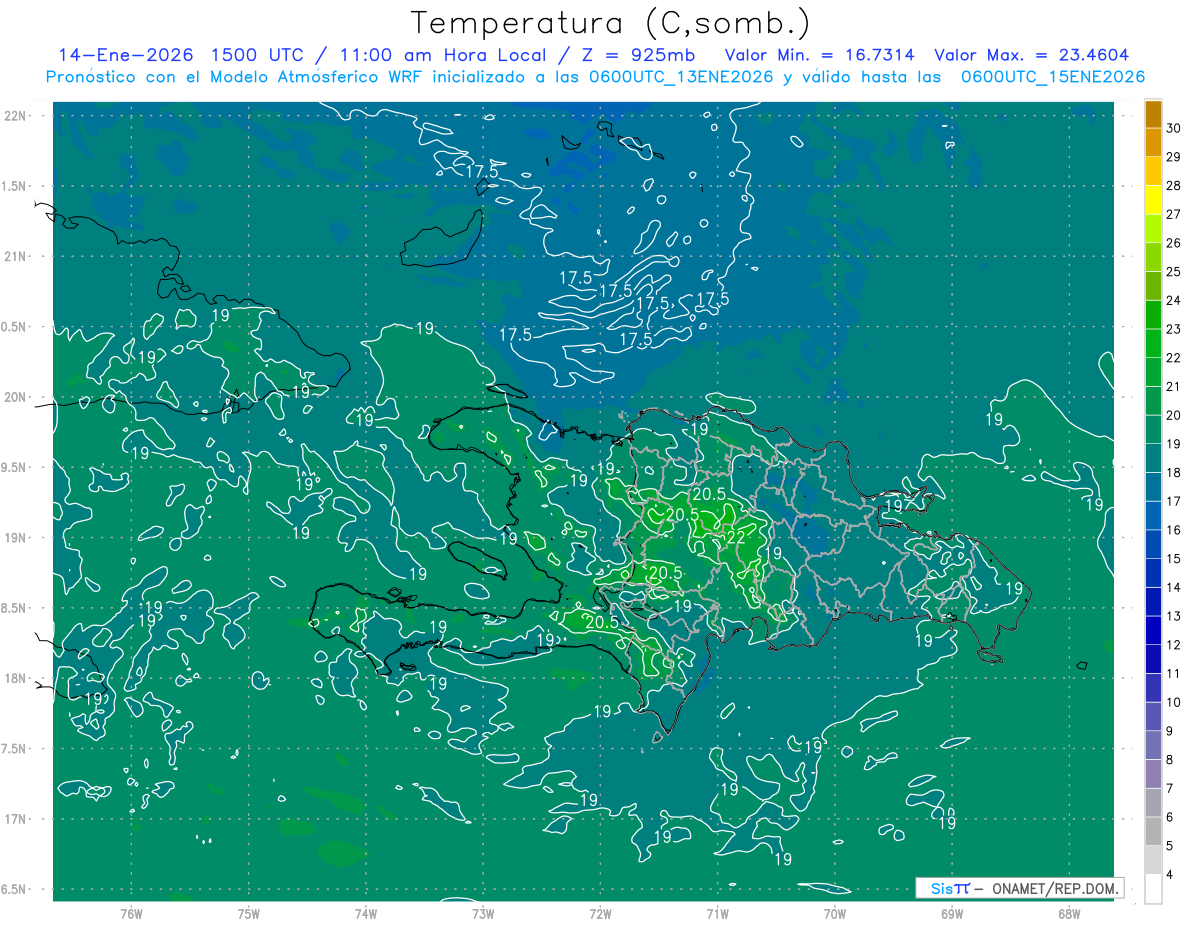
Task: Click the title "Temperatura (C,somb.)"
Action: 610,24
